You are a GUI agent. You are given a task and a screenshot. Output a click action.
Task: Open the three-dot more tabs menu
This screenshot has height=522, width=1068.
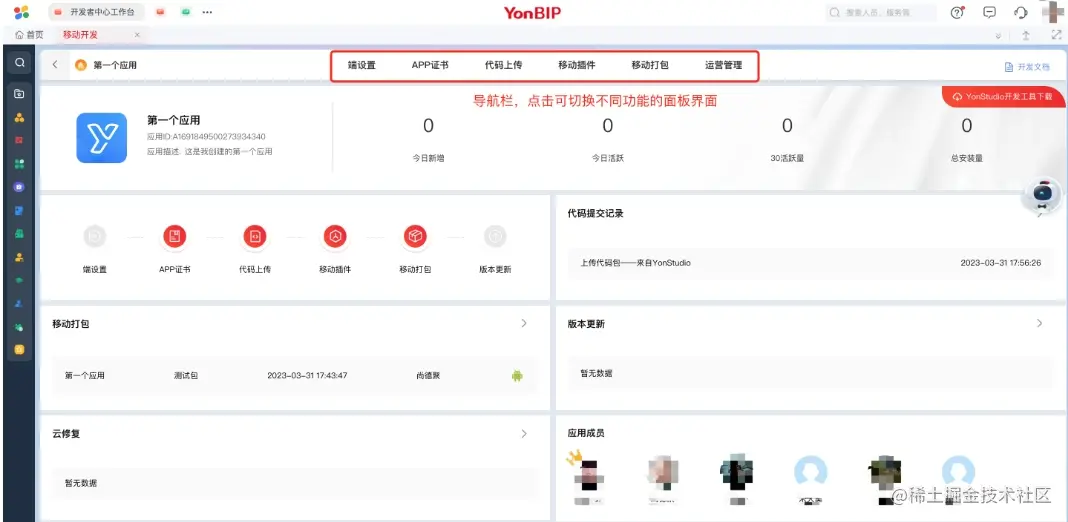point(208,12)
